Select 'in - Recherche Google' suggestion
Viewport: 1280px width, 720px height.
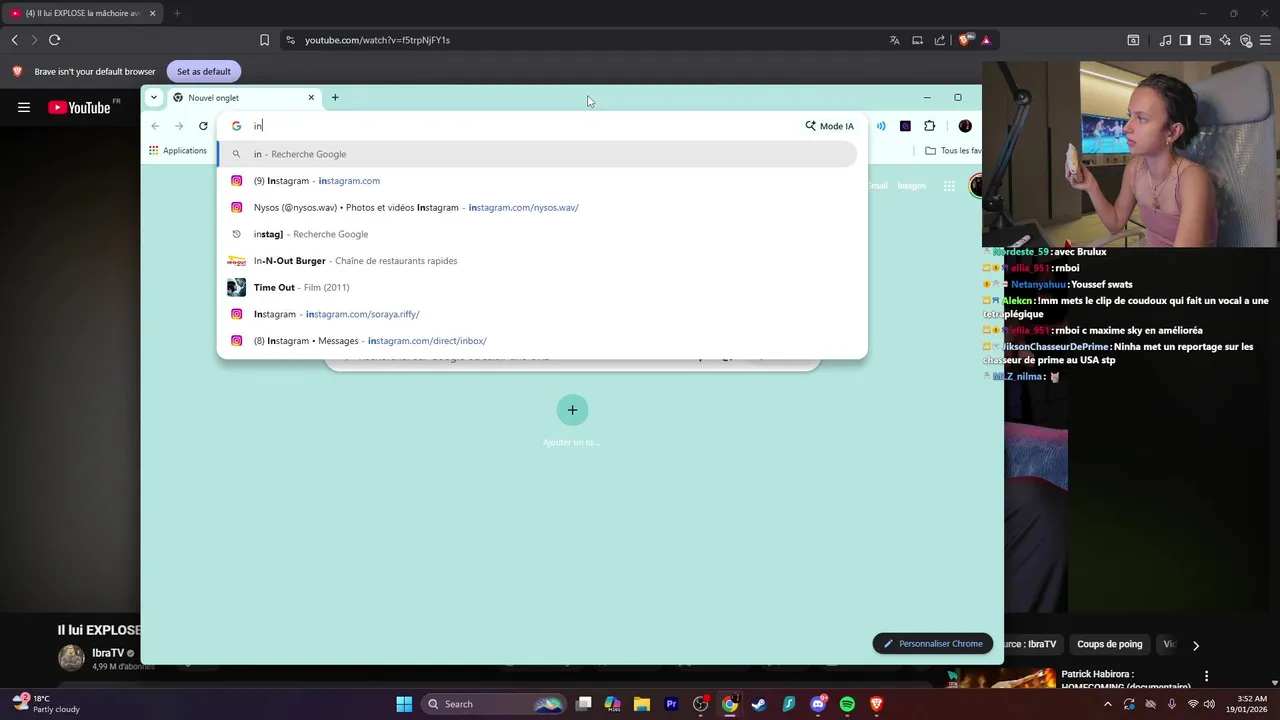click(538, 154)
